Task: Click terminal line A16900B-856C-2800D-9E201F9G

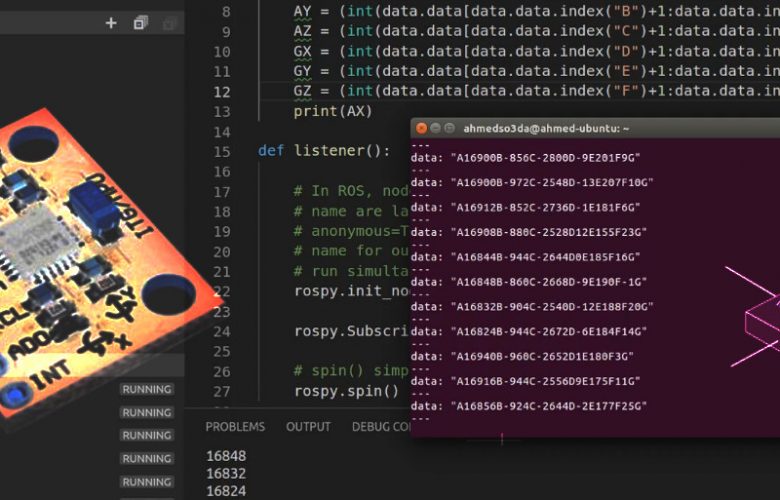Action: pos(525,158)
